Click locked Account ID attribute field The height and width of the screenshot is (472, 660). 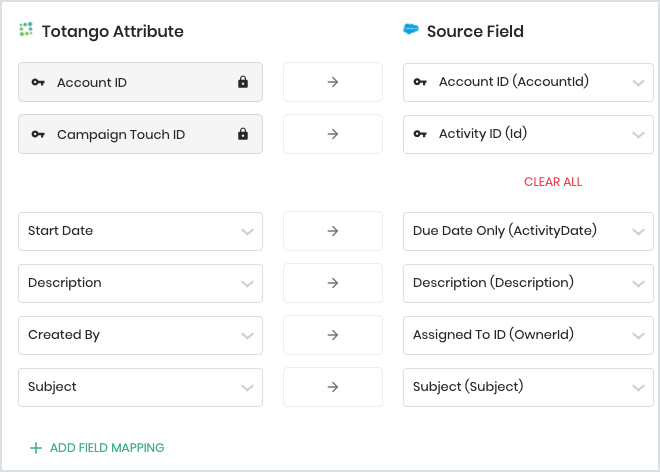pos(141,82)
